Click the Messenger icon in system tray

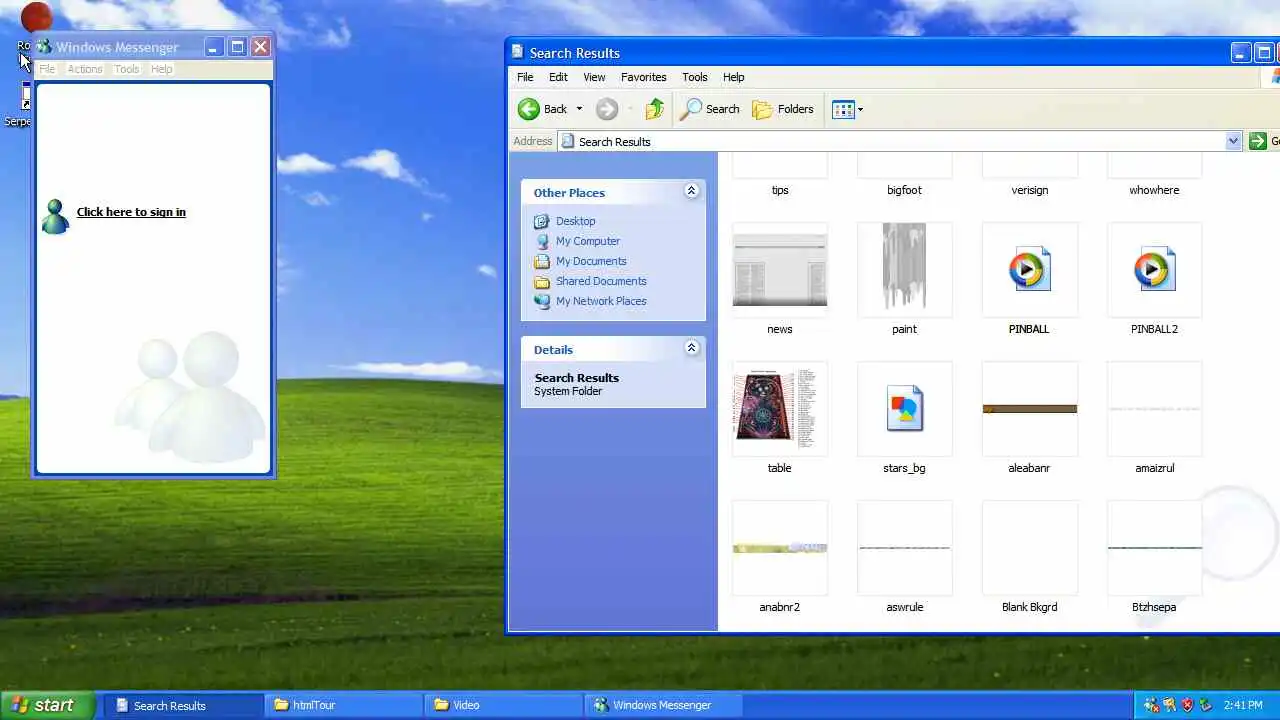1151,705
